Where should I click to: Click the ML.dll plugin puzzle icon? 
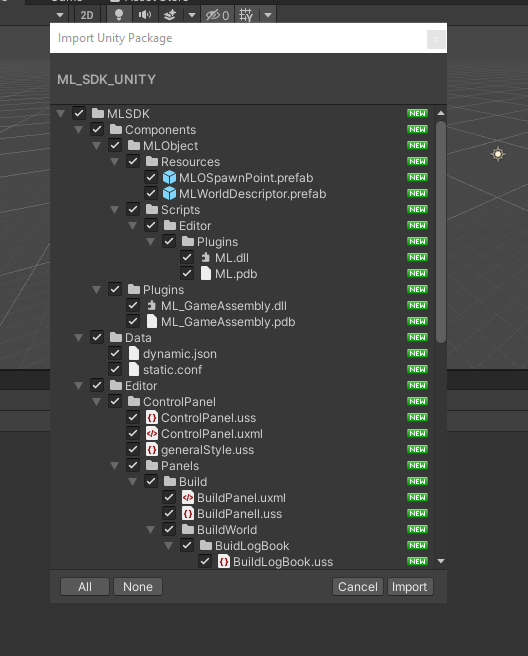pyautogui.click(x=205, y=257)
